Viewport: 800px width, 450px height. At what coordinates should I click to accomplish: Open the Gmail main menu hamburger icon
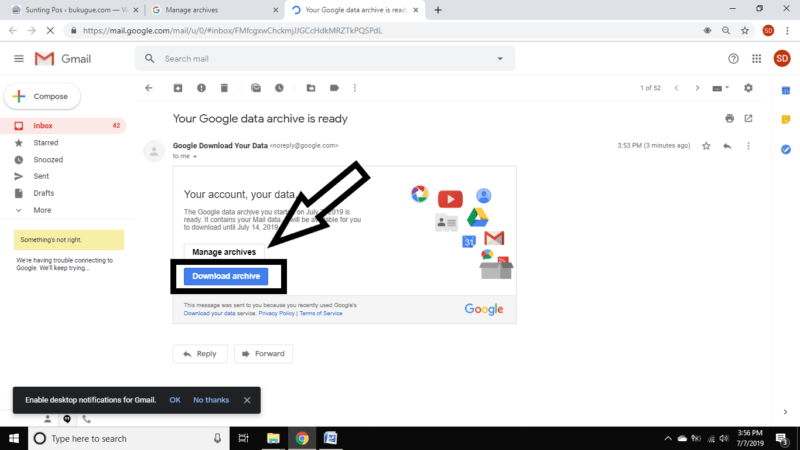point(19,59)
